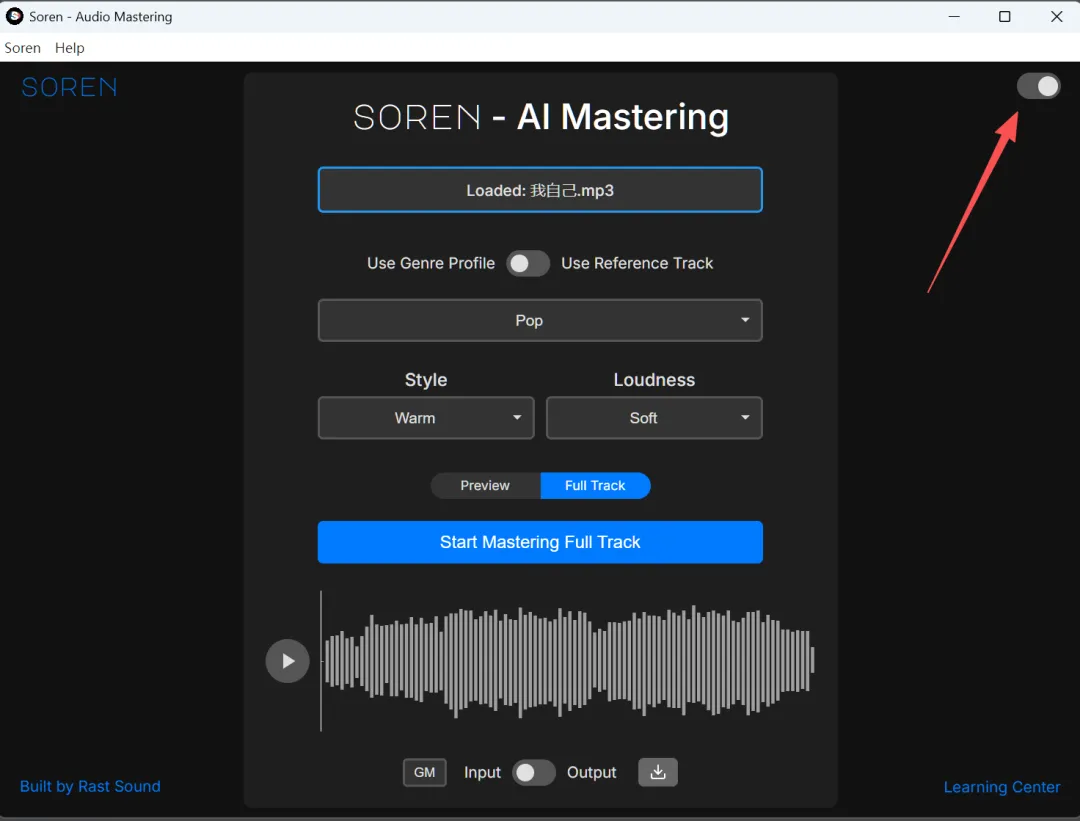Maximize the Soren window
Screen dimensions: 1080x821
1005,17
